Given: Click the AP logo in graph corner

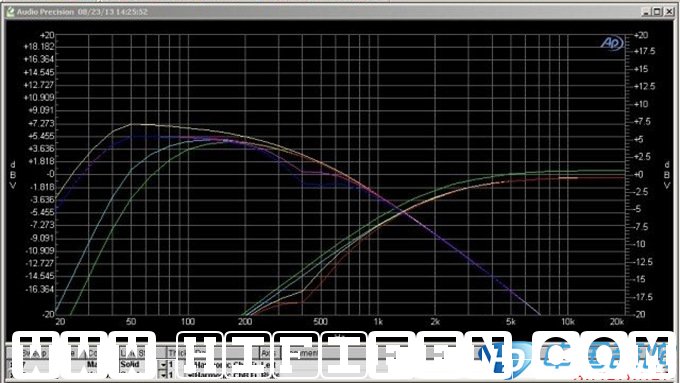Looking at the screenshot, I should pyautogui.click(x=612, y=43).
